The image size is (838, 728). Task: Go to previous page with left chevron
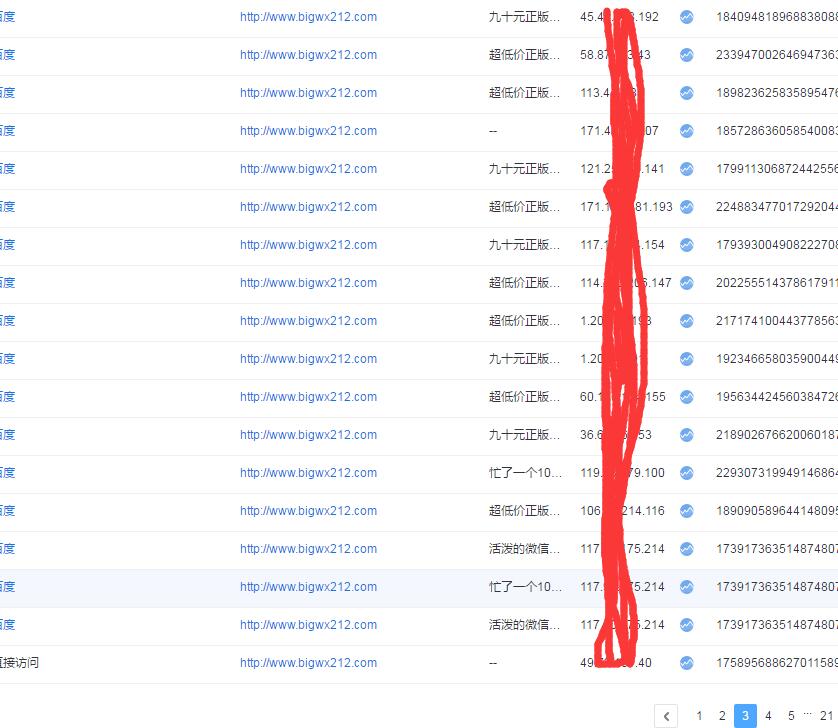point(666,716)
